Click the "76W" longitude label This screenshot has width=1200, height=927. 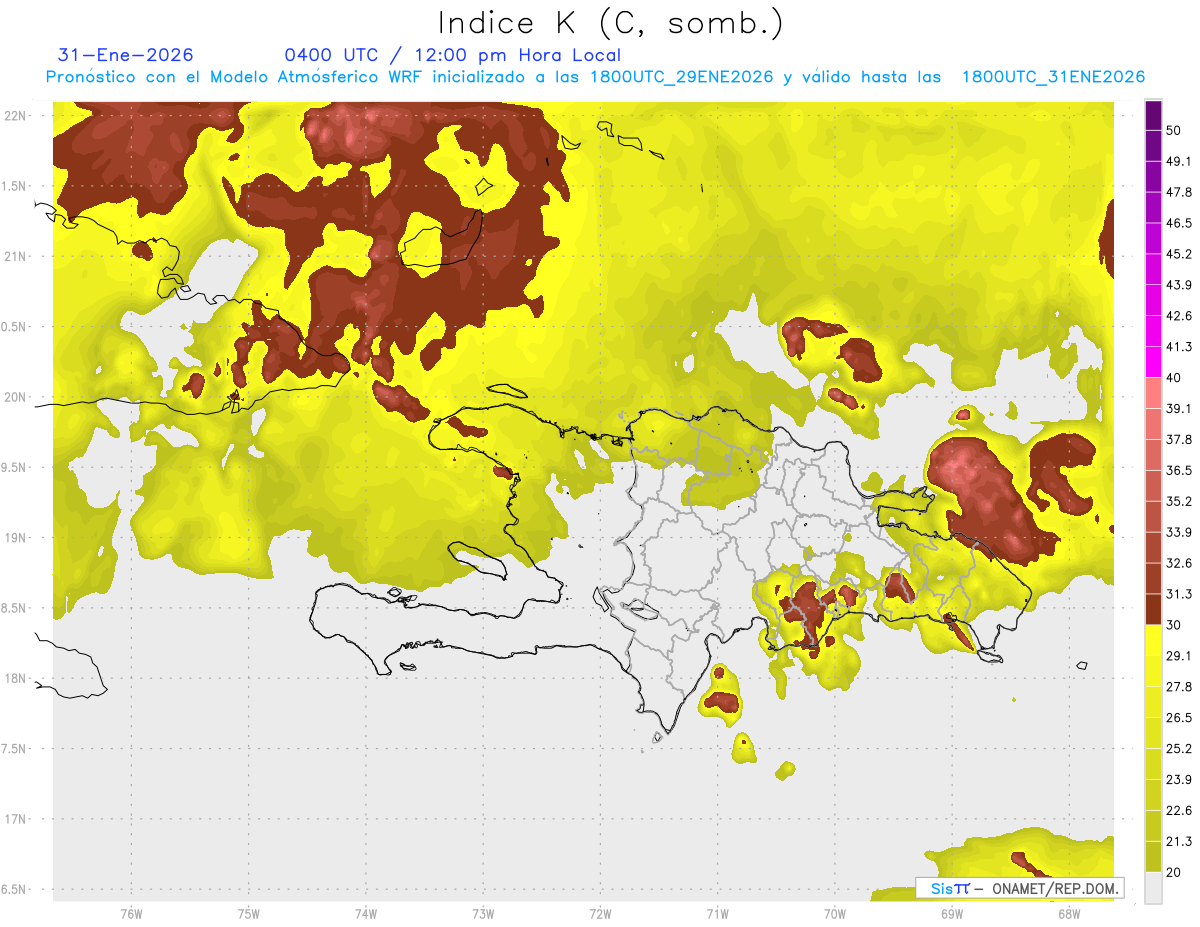coord(131,913)
